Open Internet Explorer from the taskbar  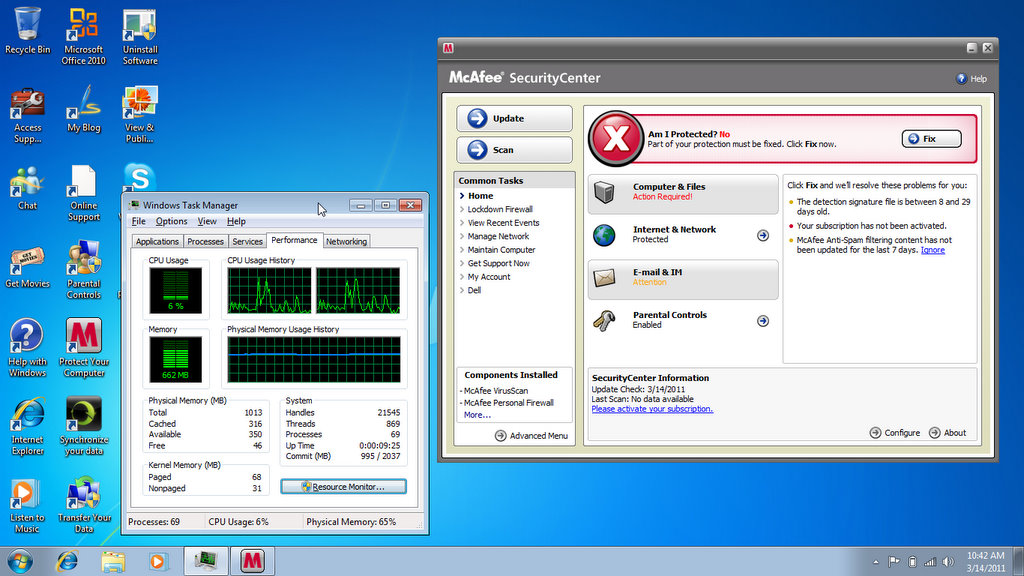point(67,561)
